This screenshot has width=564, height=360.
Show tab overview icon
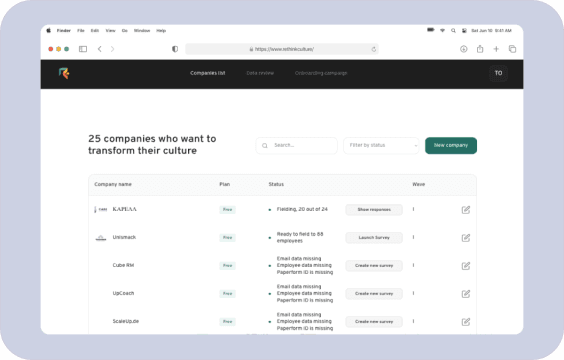tap(512, 49)
